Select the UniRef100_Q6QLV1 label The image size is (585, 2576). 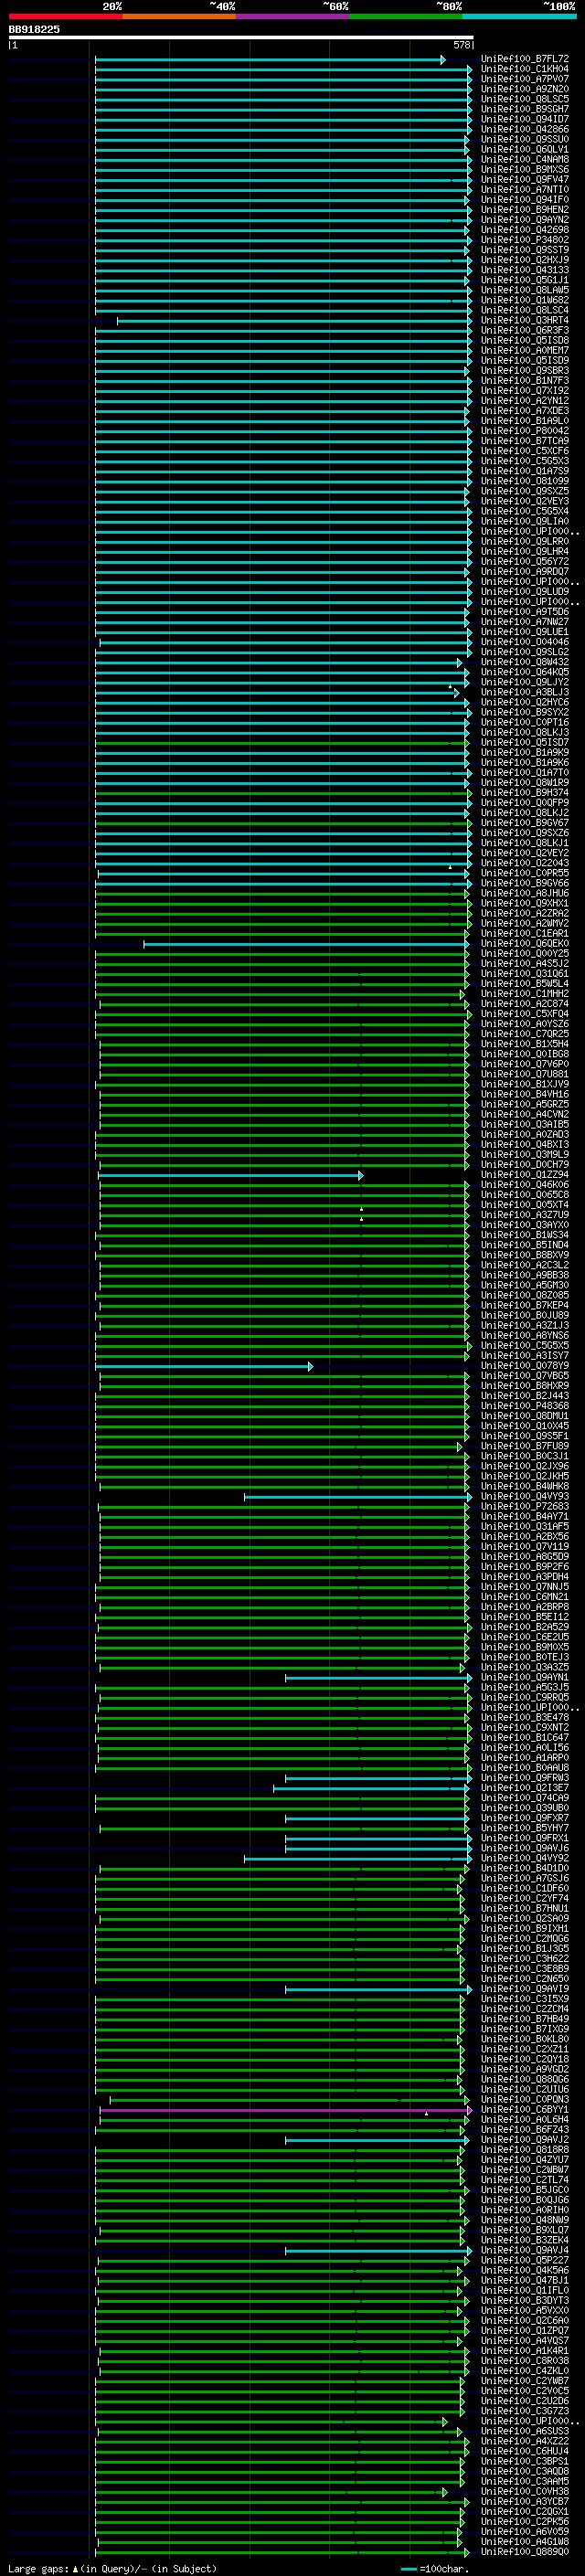click(x=525, y=149)
